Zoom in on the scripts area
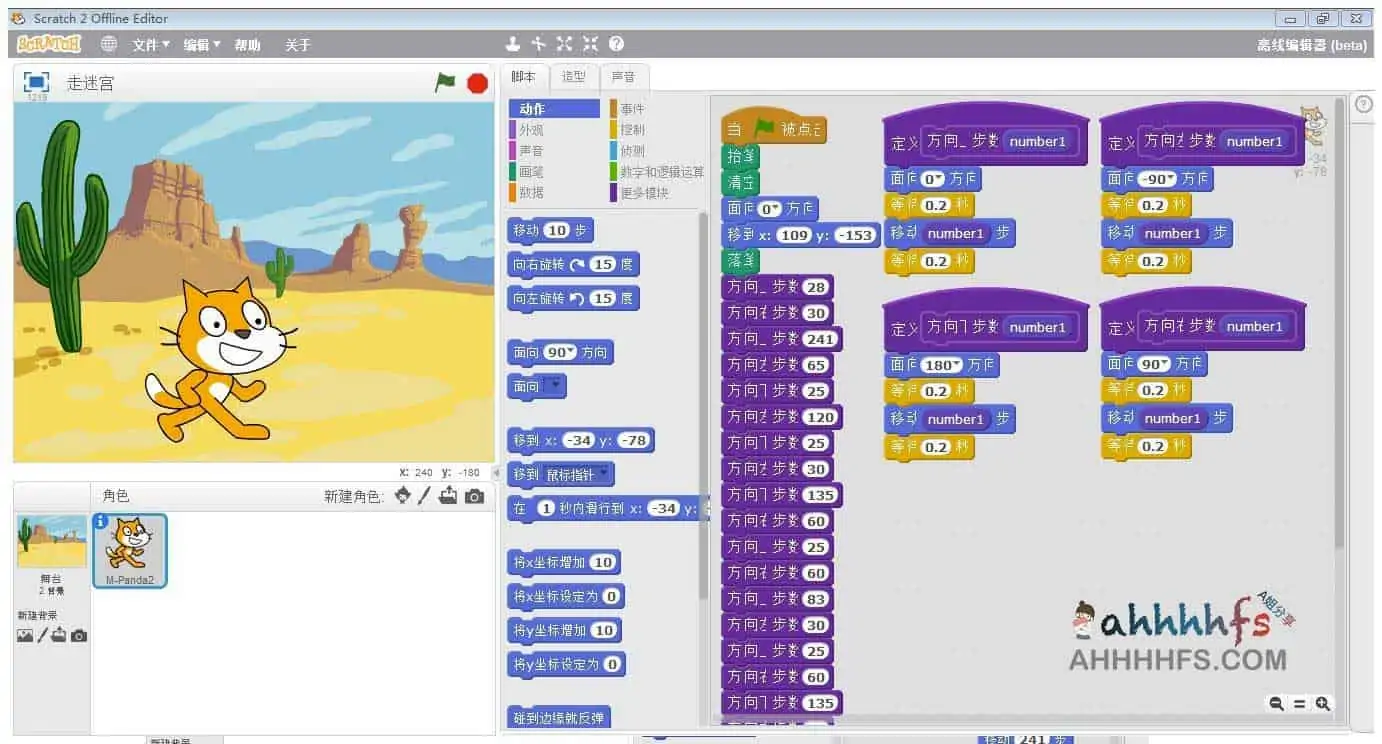This screenshot has width=1382, height=744. pos(1323,704)
